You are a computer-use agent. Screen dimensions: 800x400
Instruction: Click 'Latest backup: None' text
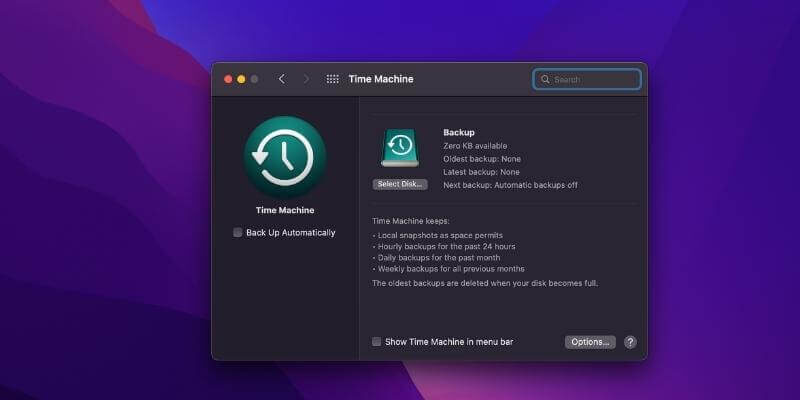pos(481,172)
